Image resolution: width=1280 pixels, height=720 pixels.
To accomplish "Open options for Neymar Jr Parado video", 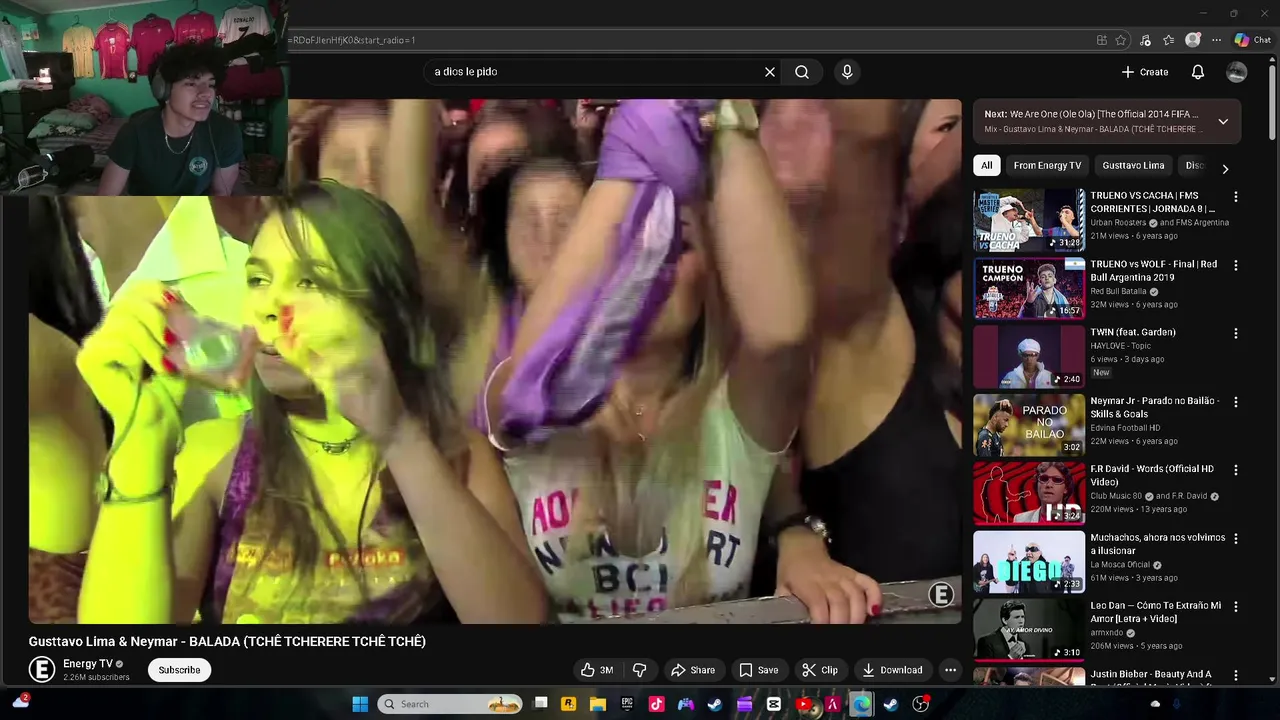I will pyautogui.click(x=1236, y=402).
